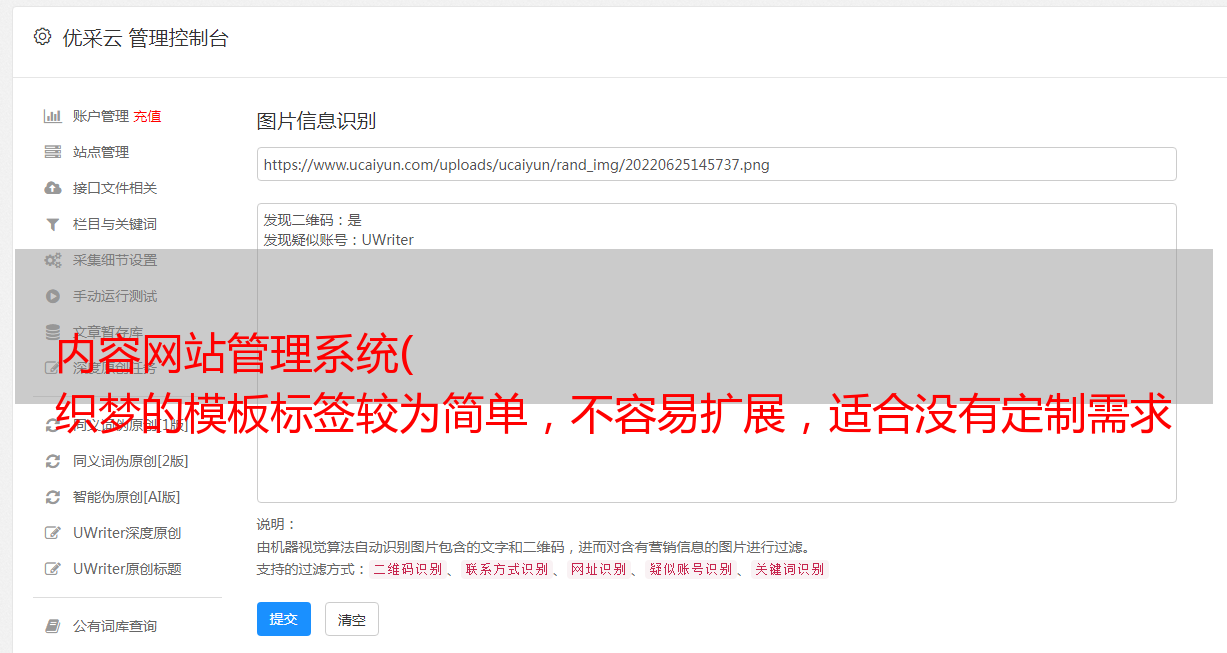The width and height of the screenshot is (1227, 653).
Task: Click the blue 提交 button
Action: tap(284, 619)
